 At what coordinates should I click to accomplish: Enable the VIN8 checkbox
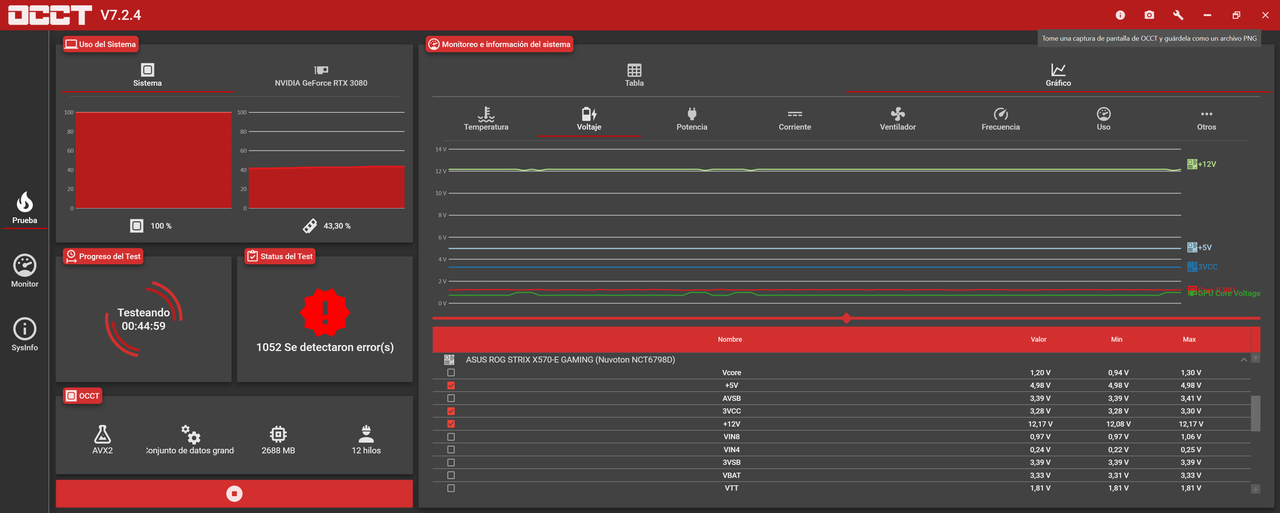click(x=450, y=437)
